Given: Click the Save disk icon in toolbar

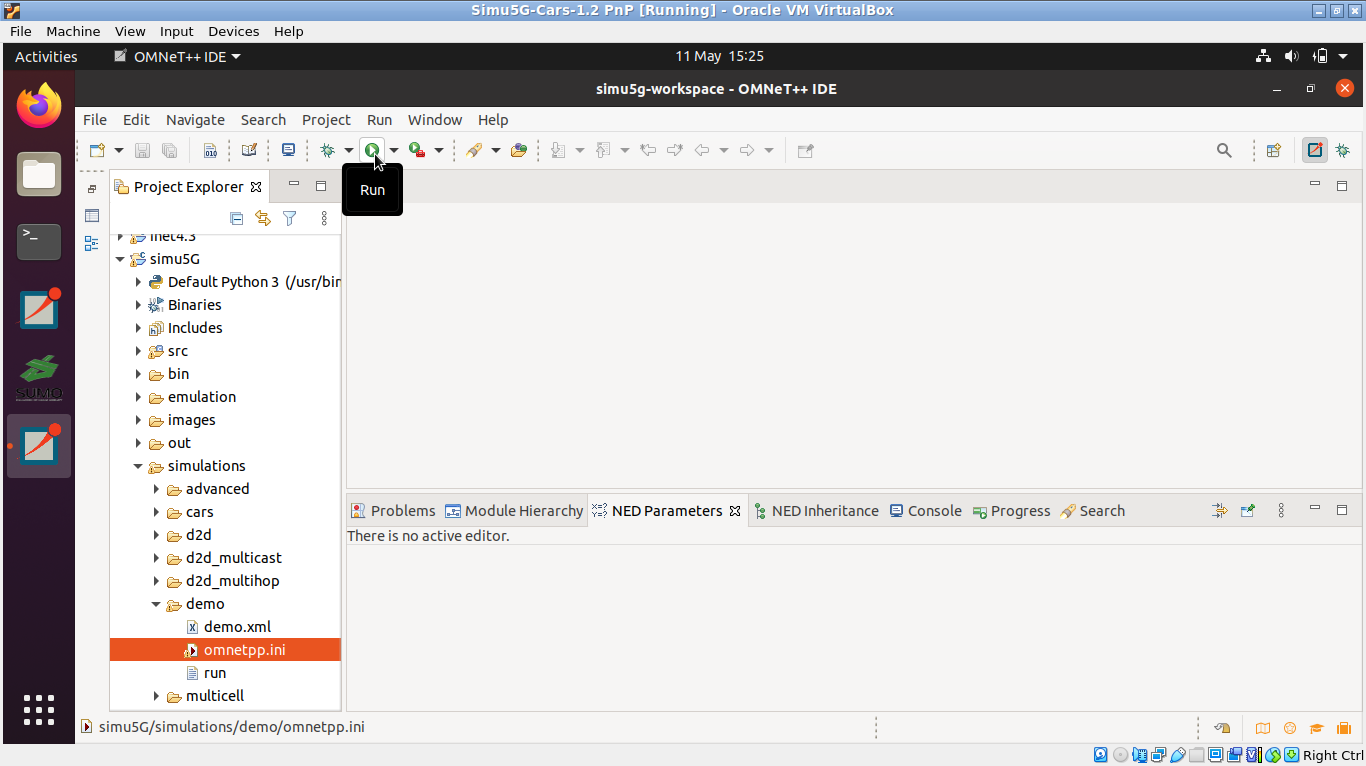Looking at the screenshot, I should (x=142, y=150).
